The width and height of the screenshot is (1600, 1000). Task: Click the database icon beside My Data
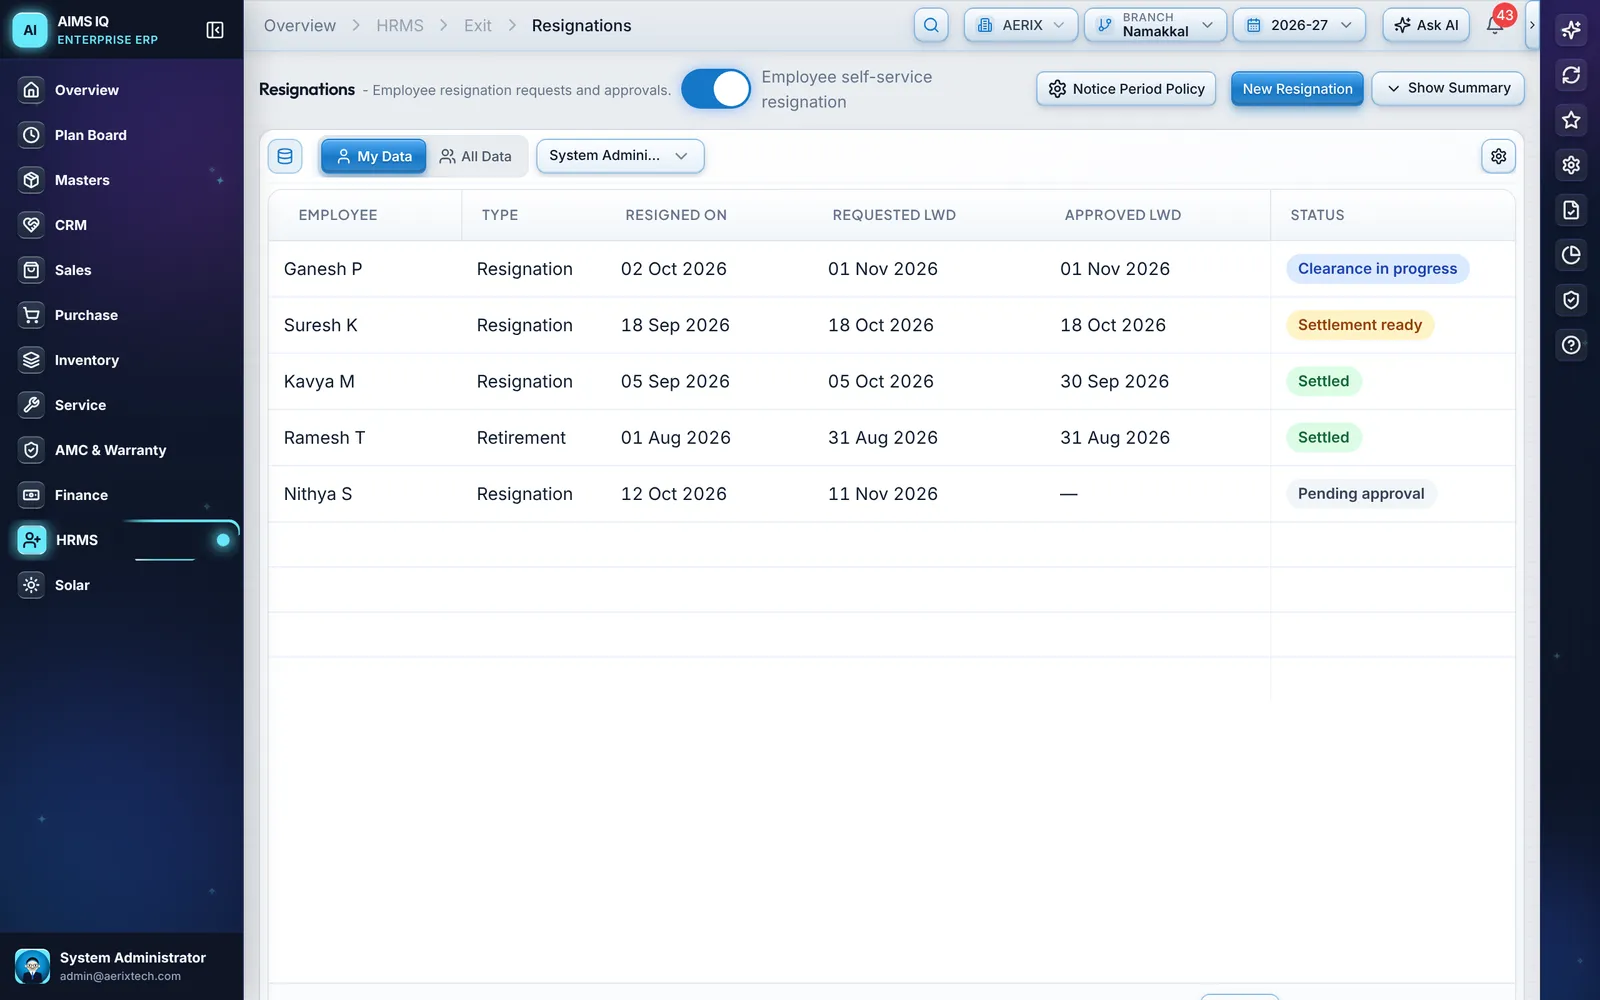pyautogui.click(x=285, y=156)
